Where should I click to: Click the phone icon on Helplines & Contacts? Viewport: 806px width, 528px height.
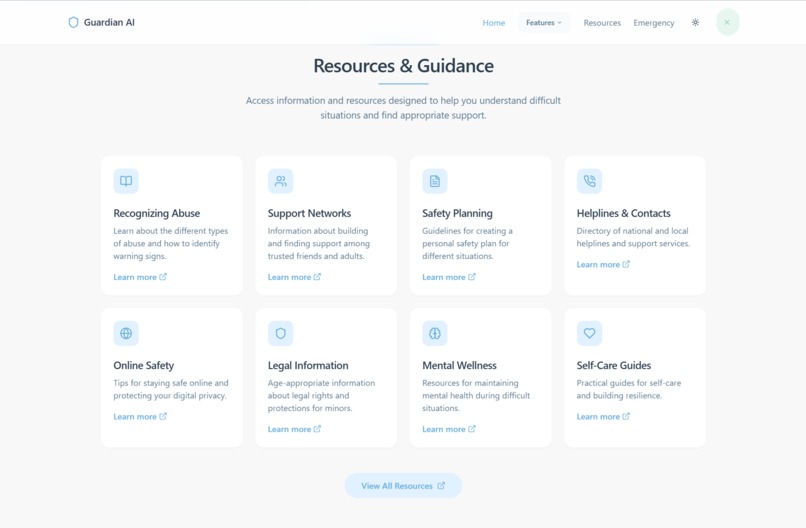coord(590,181)
